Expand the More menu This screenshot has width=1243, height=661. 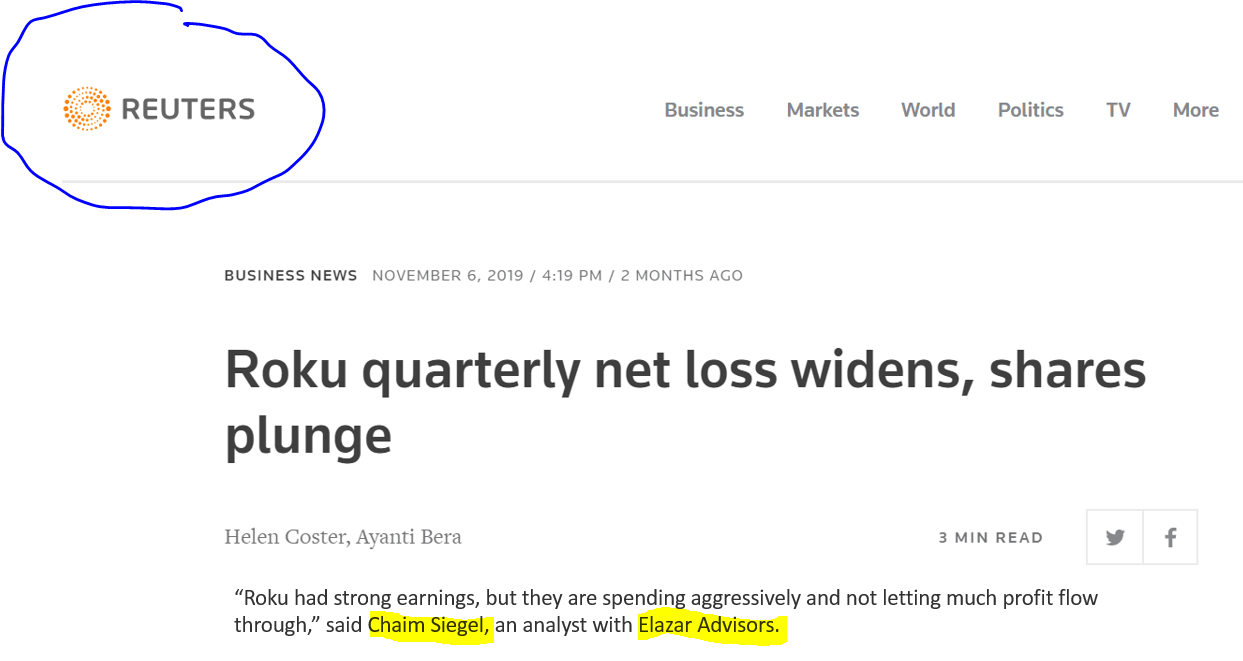[1196, 110]
